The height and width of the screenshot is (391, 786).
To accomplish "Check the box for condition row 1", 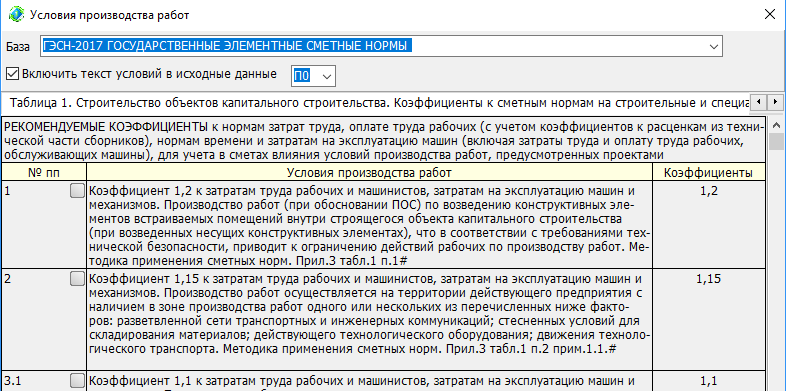I will [77, 191].
